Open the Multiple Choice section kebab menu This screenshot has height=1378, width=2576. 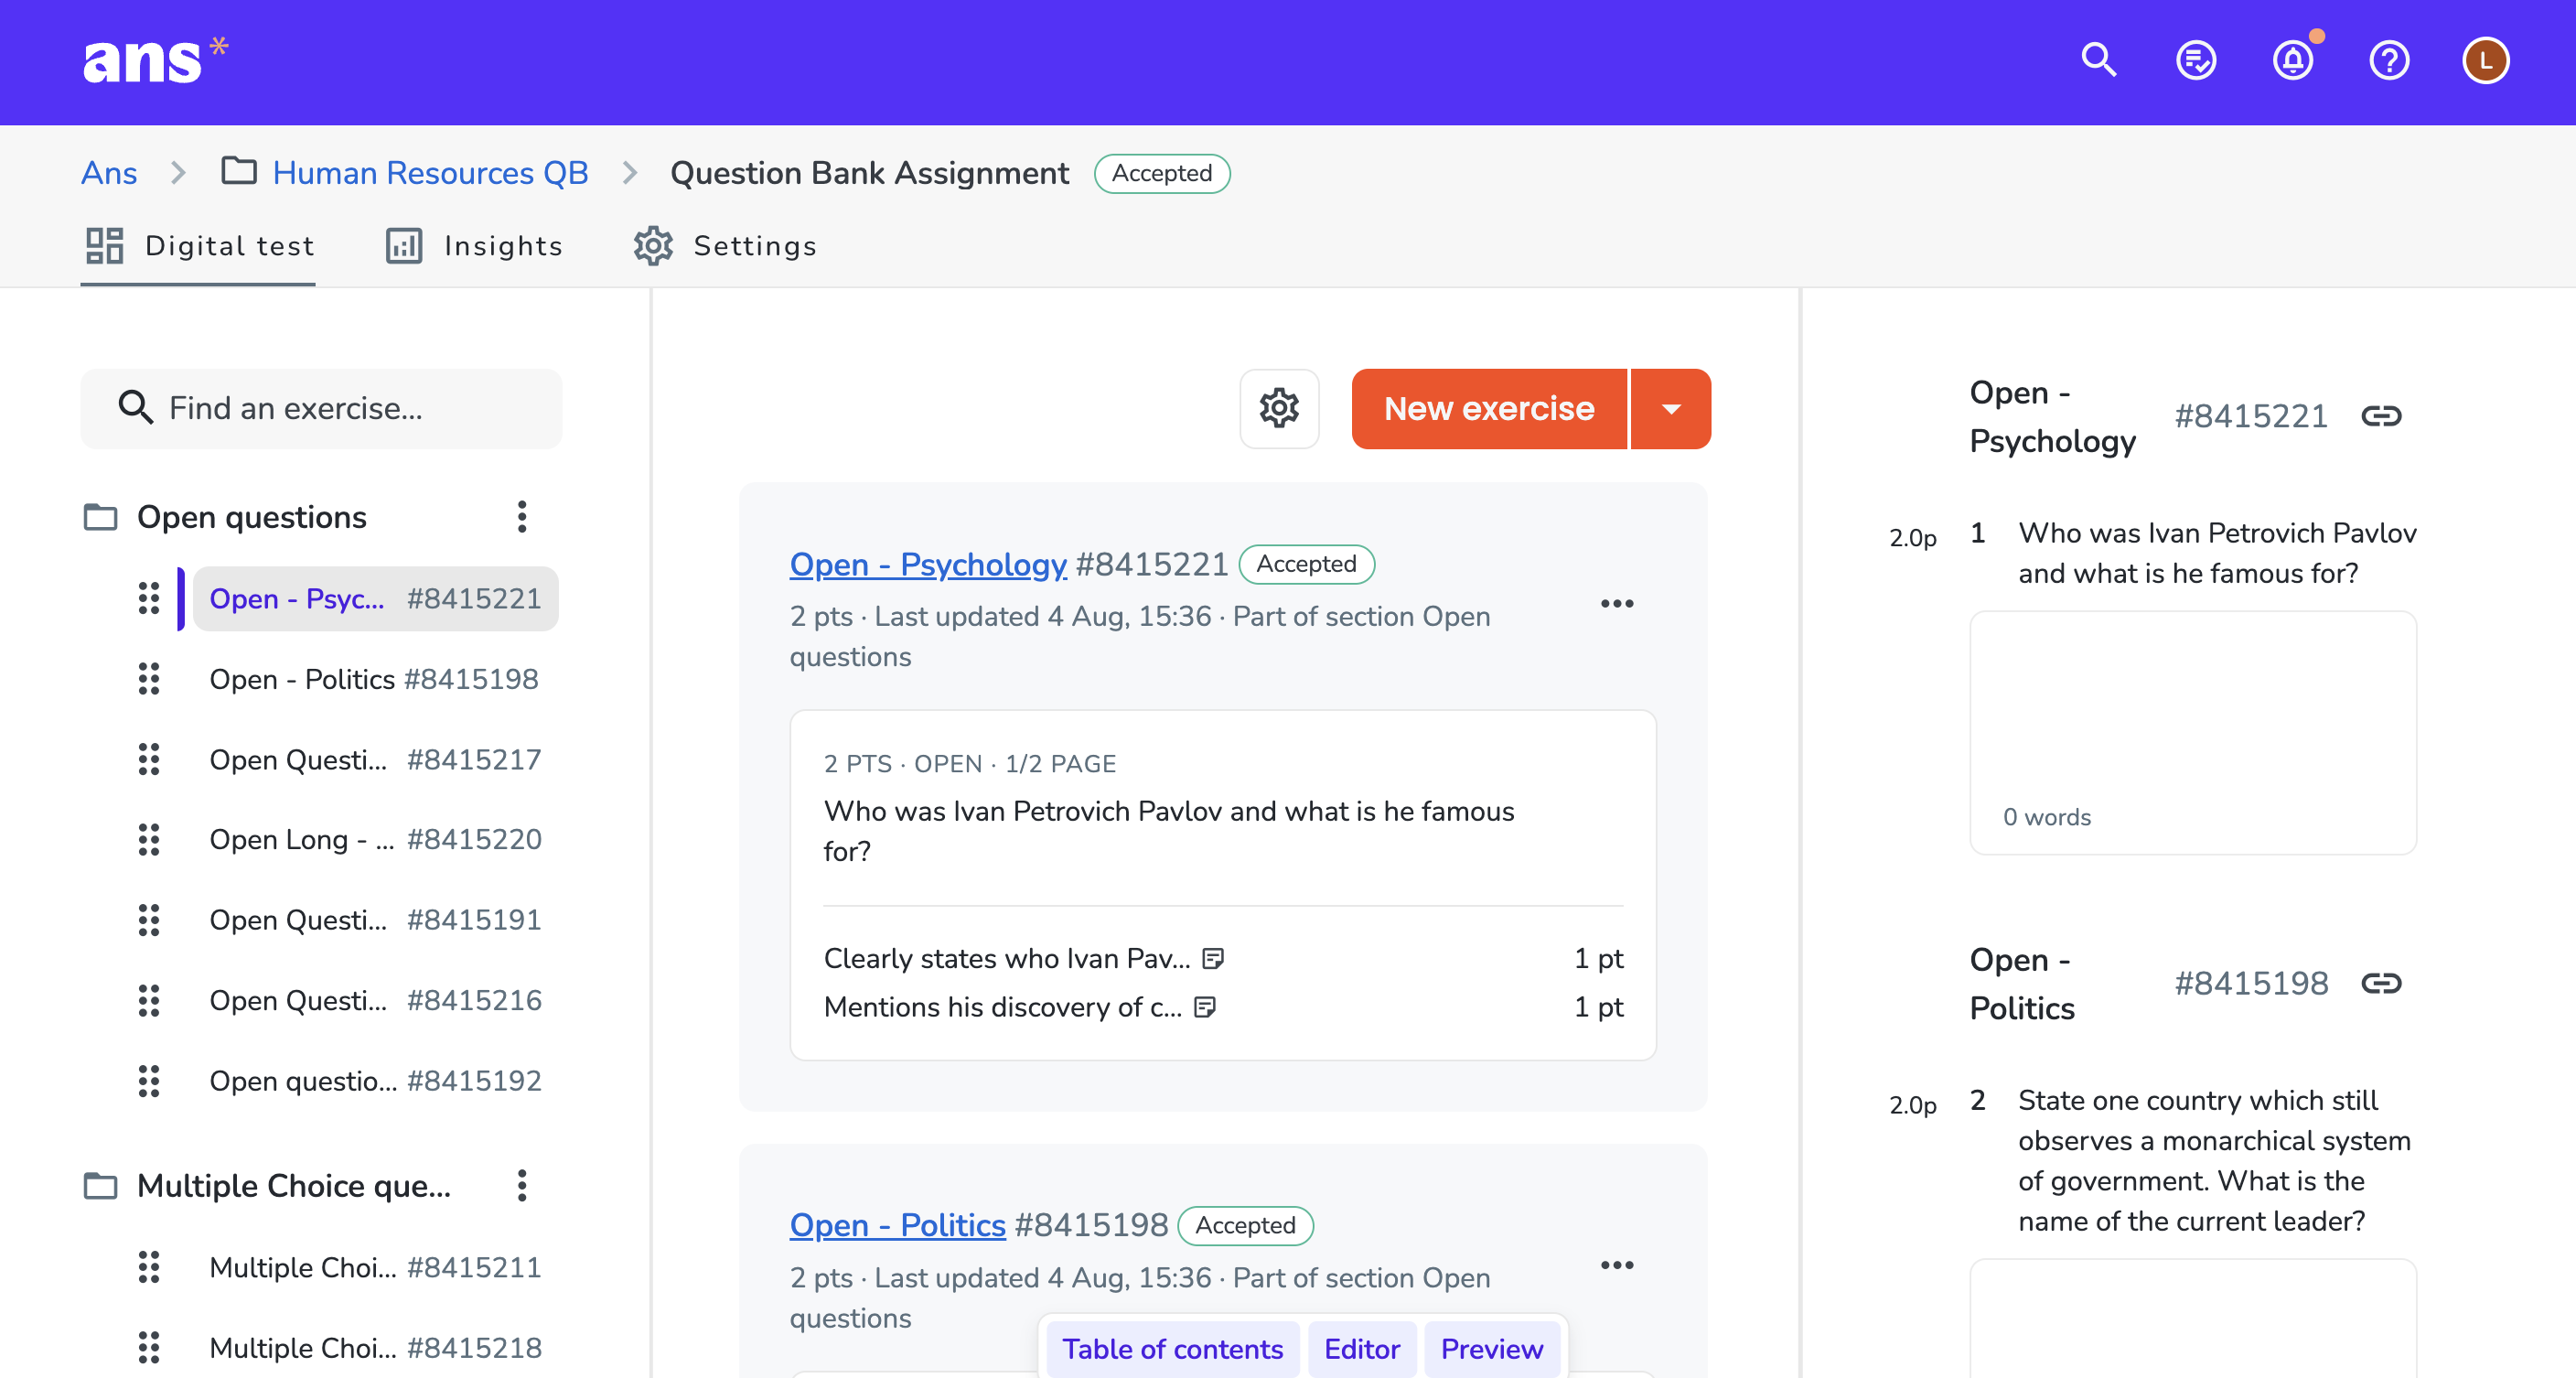pyautogui.click(x=521, y=1185)
